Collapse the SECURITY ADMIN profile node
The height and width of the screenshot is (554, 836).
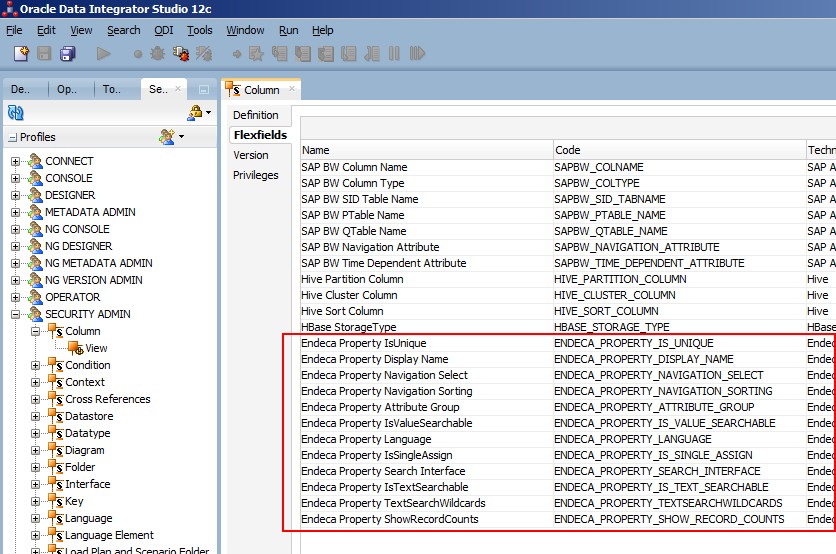pyautogui.click(x=16, y=314)
